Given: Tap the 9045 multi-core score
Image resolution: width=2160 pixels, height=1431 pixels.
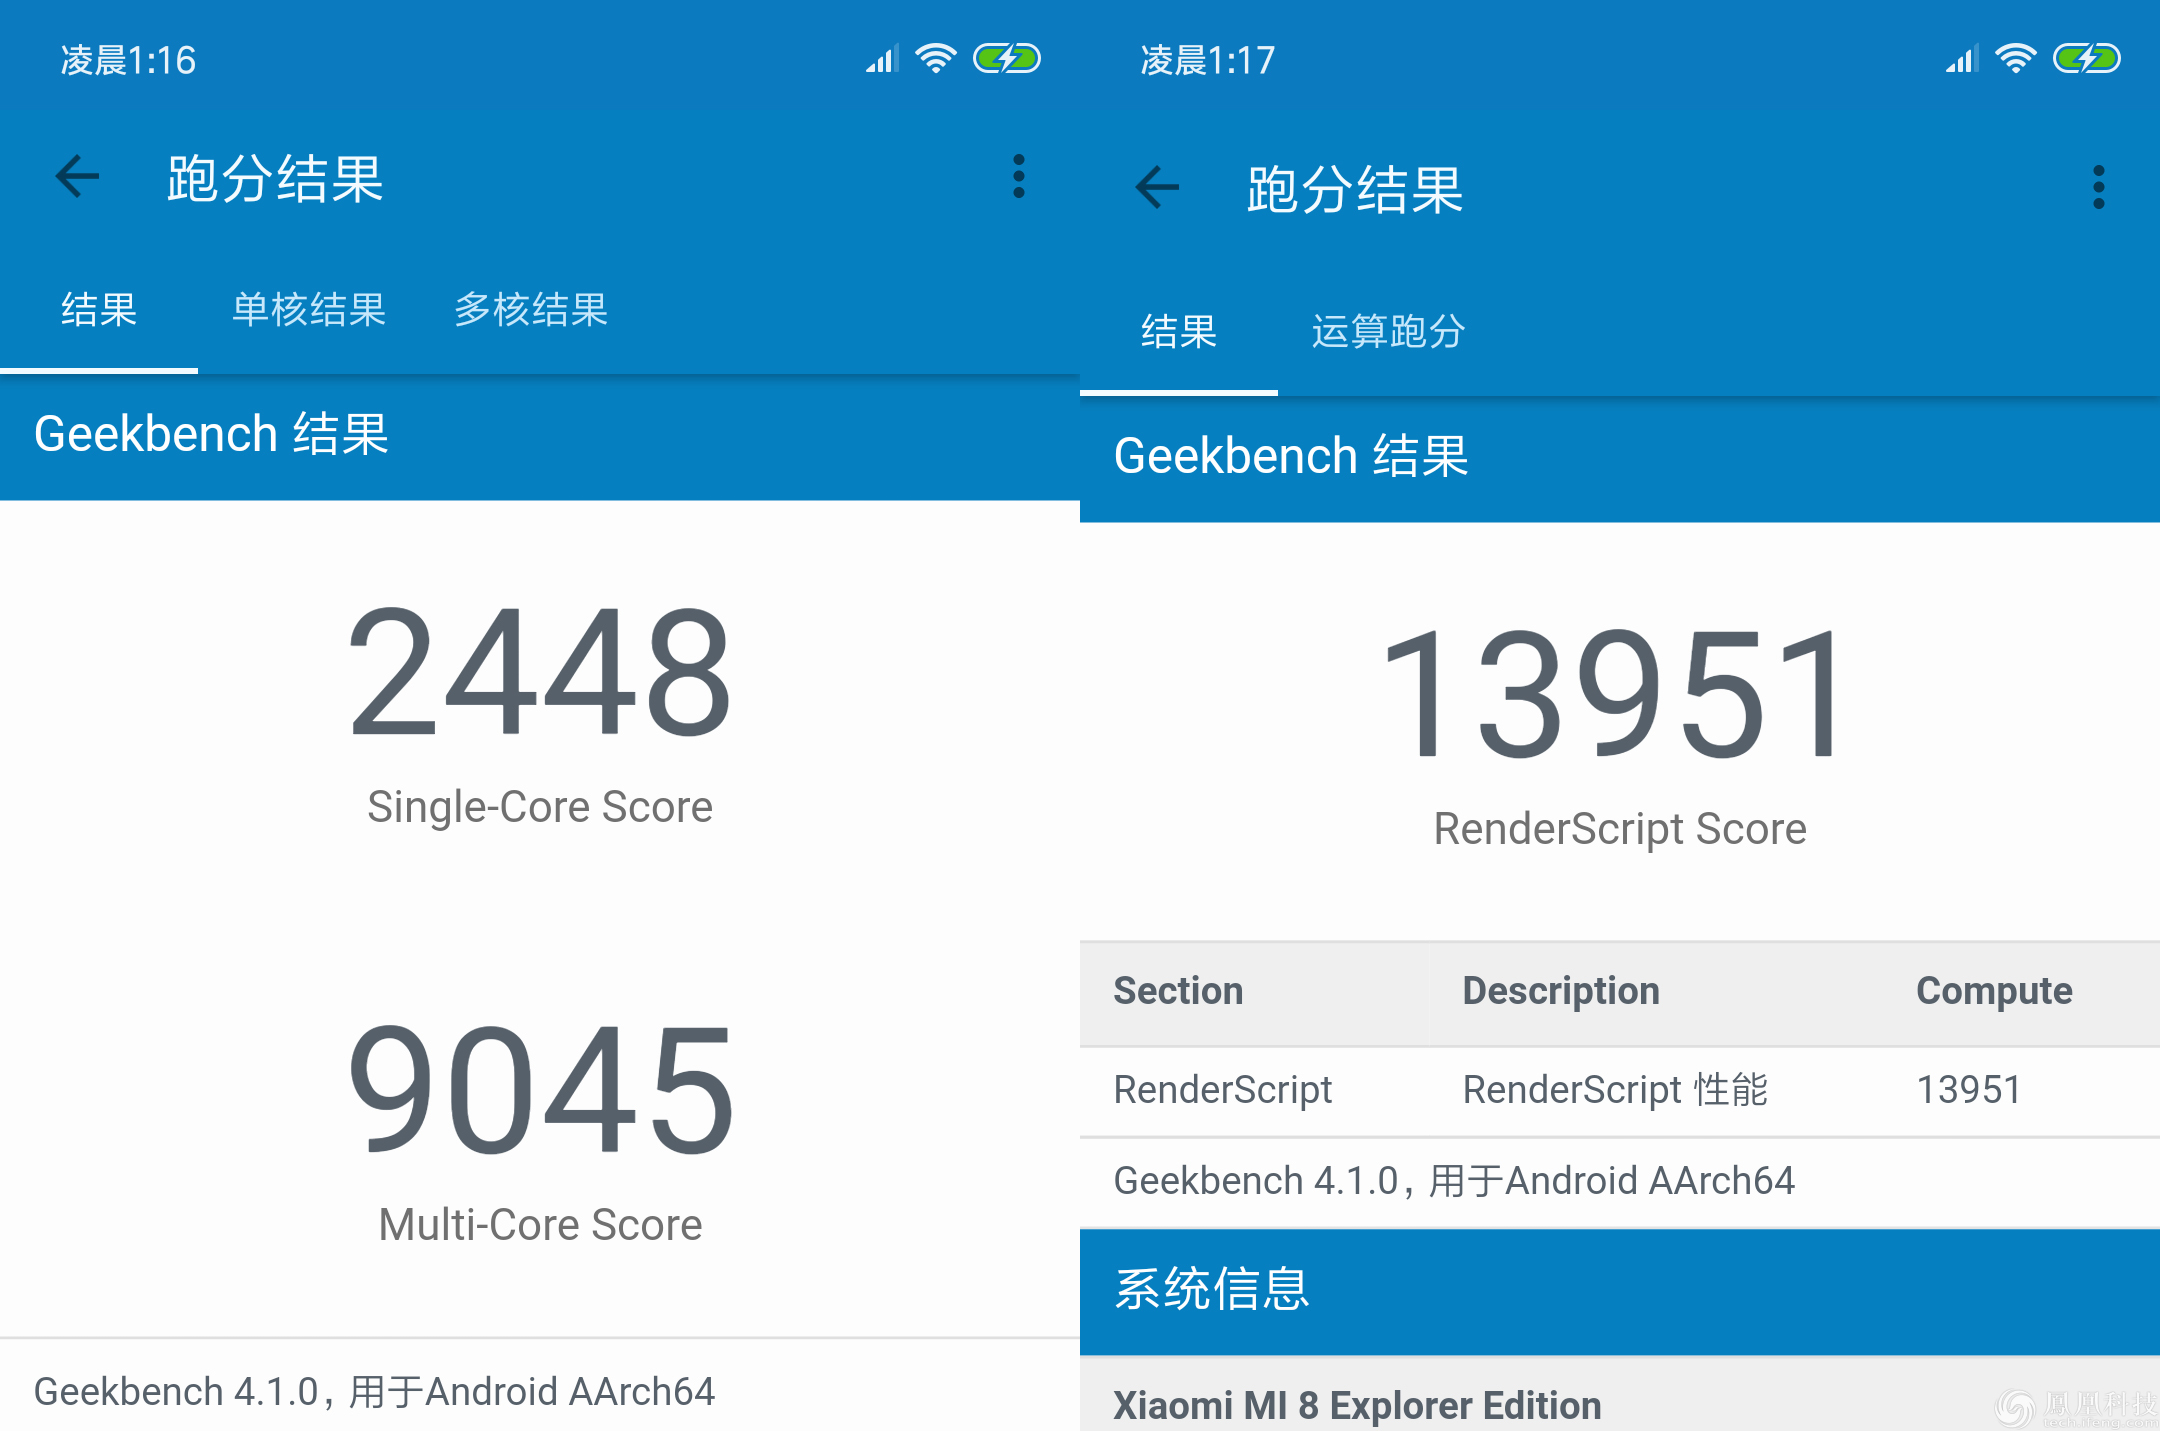Looking at the screenshot, I should tap(540, 1089).
